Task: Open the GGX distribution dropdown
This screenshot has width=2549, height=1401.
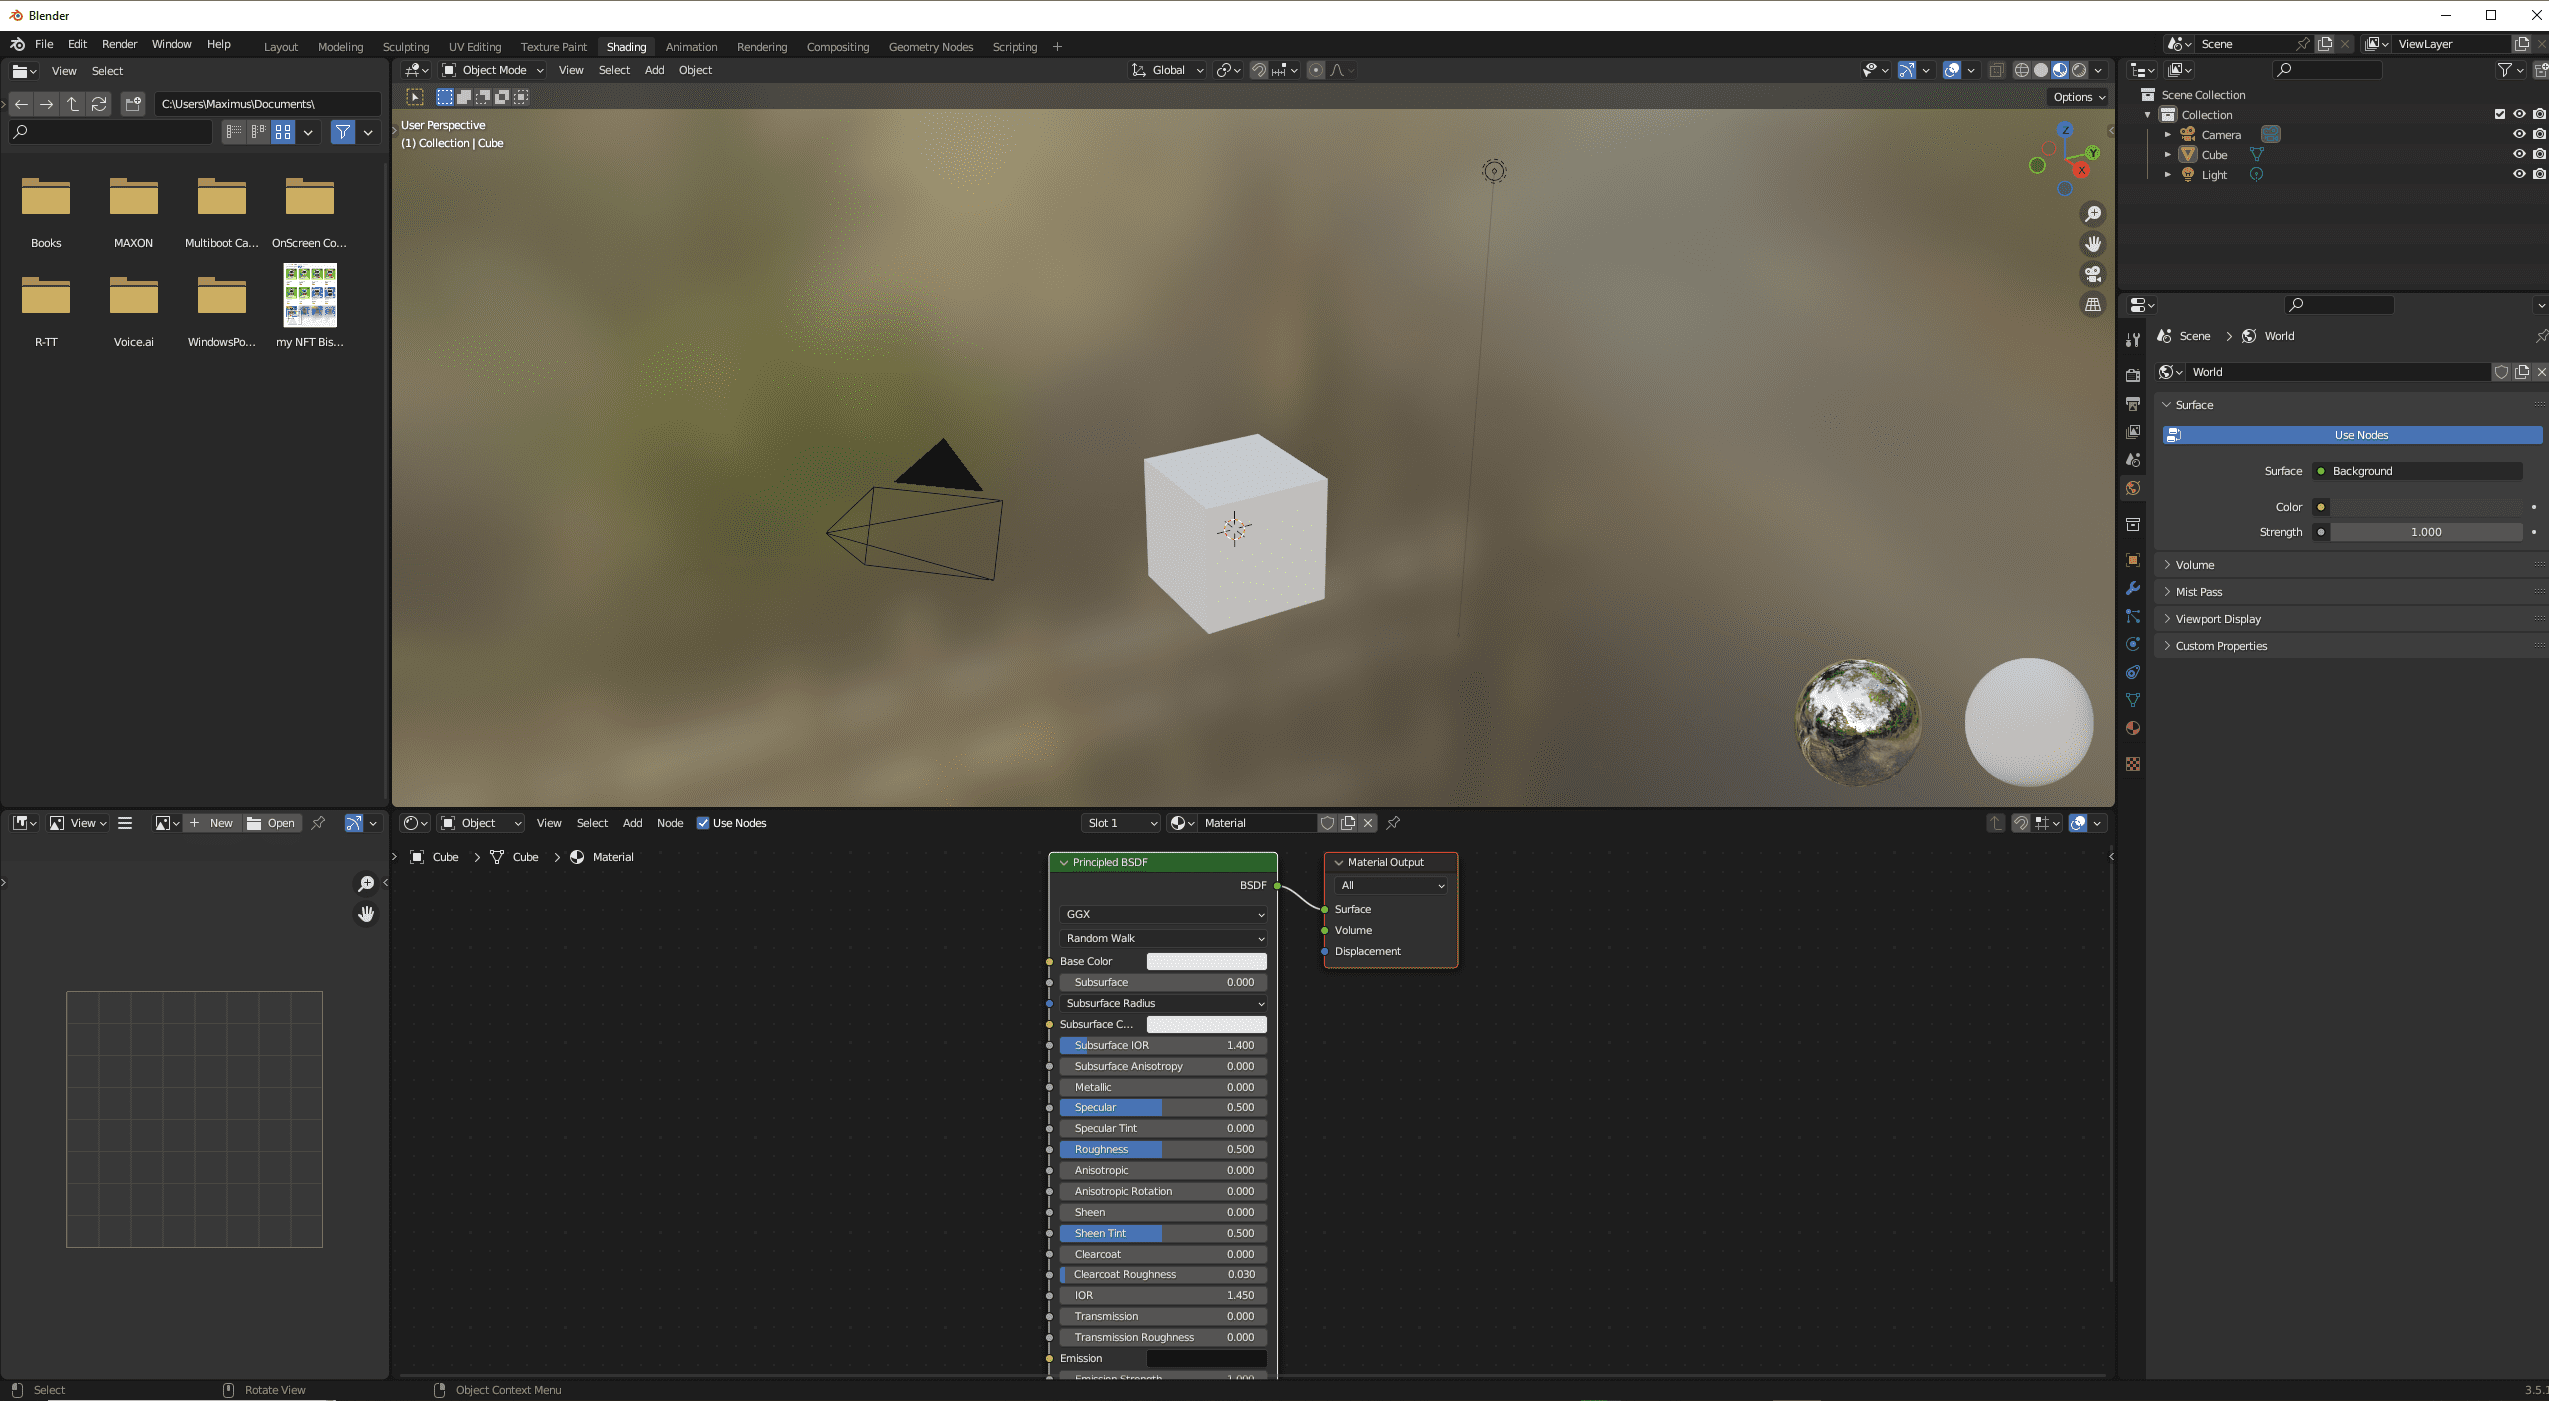Action: 1163,914
